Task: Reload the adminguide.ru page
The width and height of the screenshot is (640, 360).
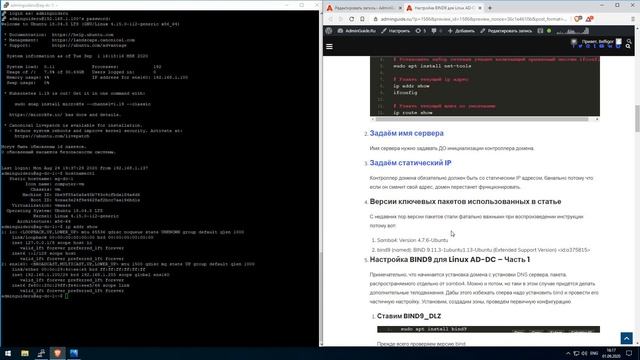Action: coord(351,19)
